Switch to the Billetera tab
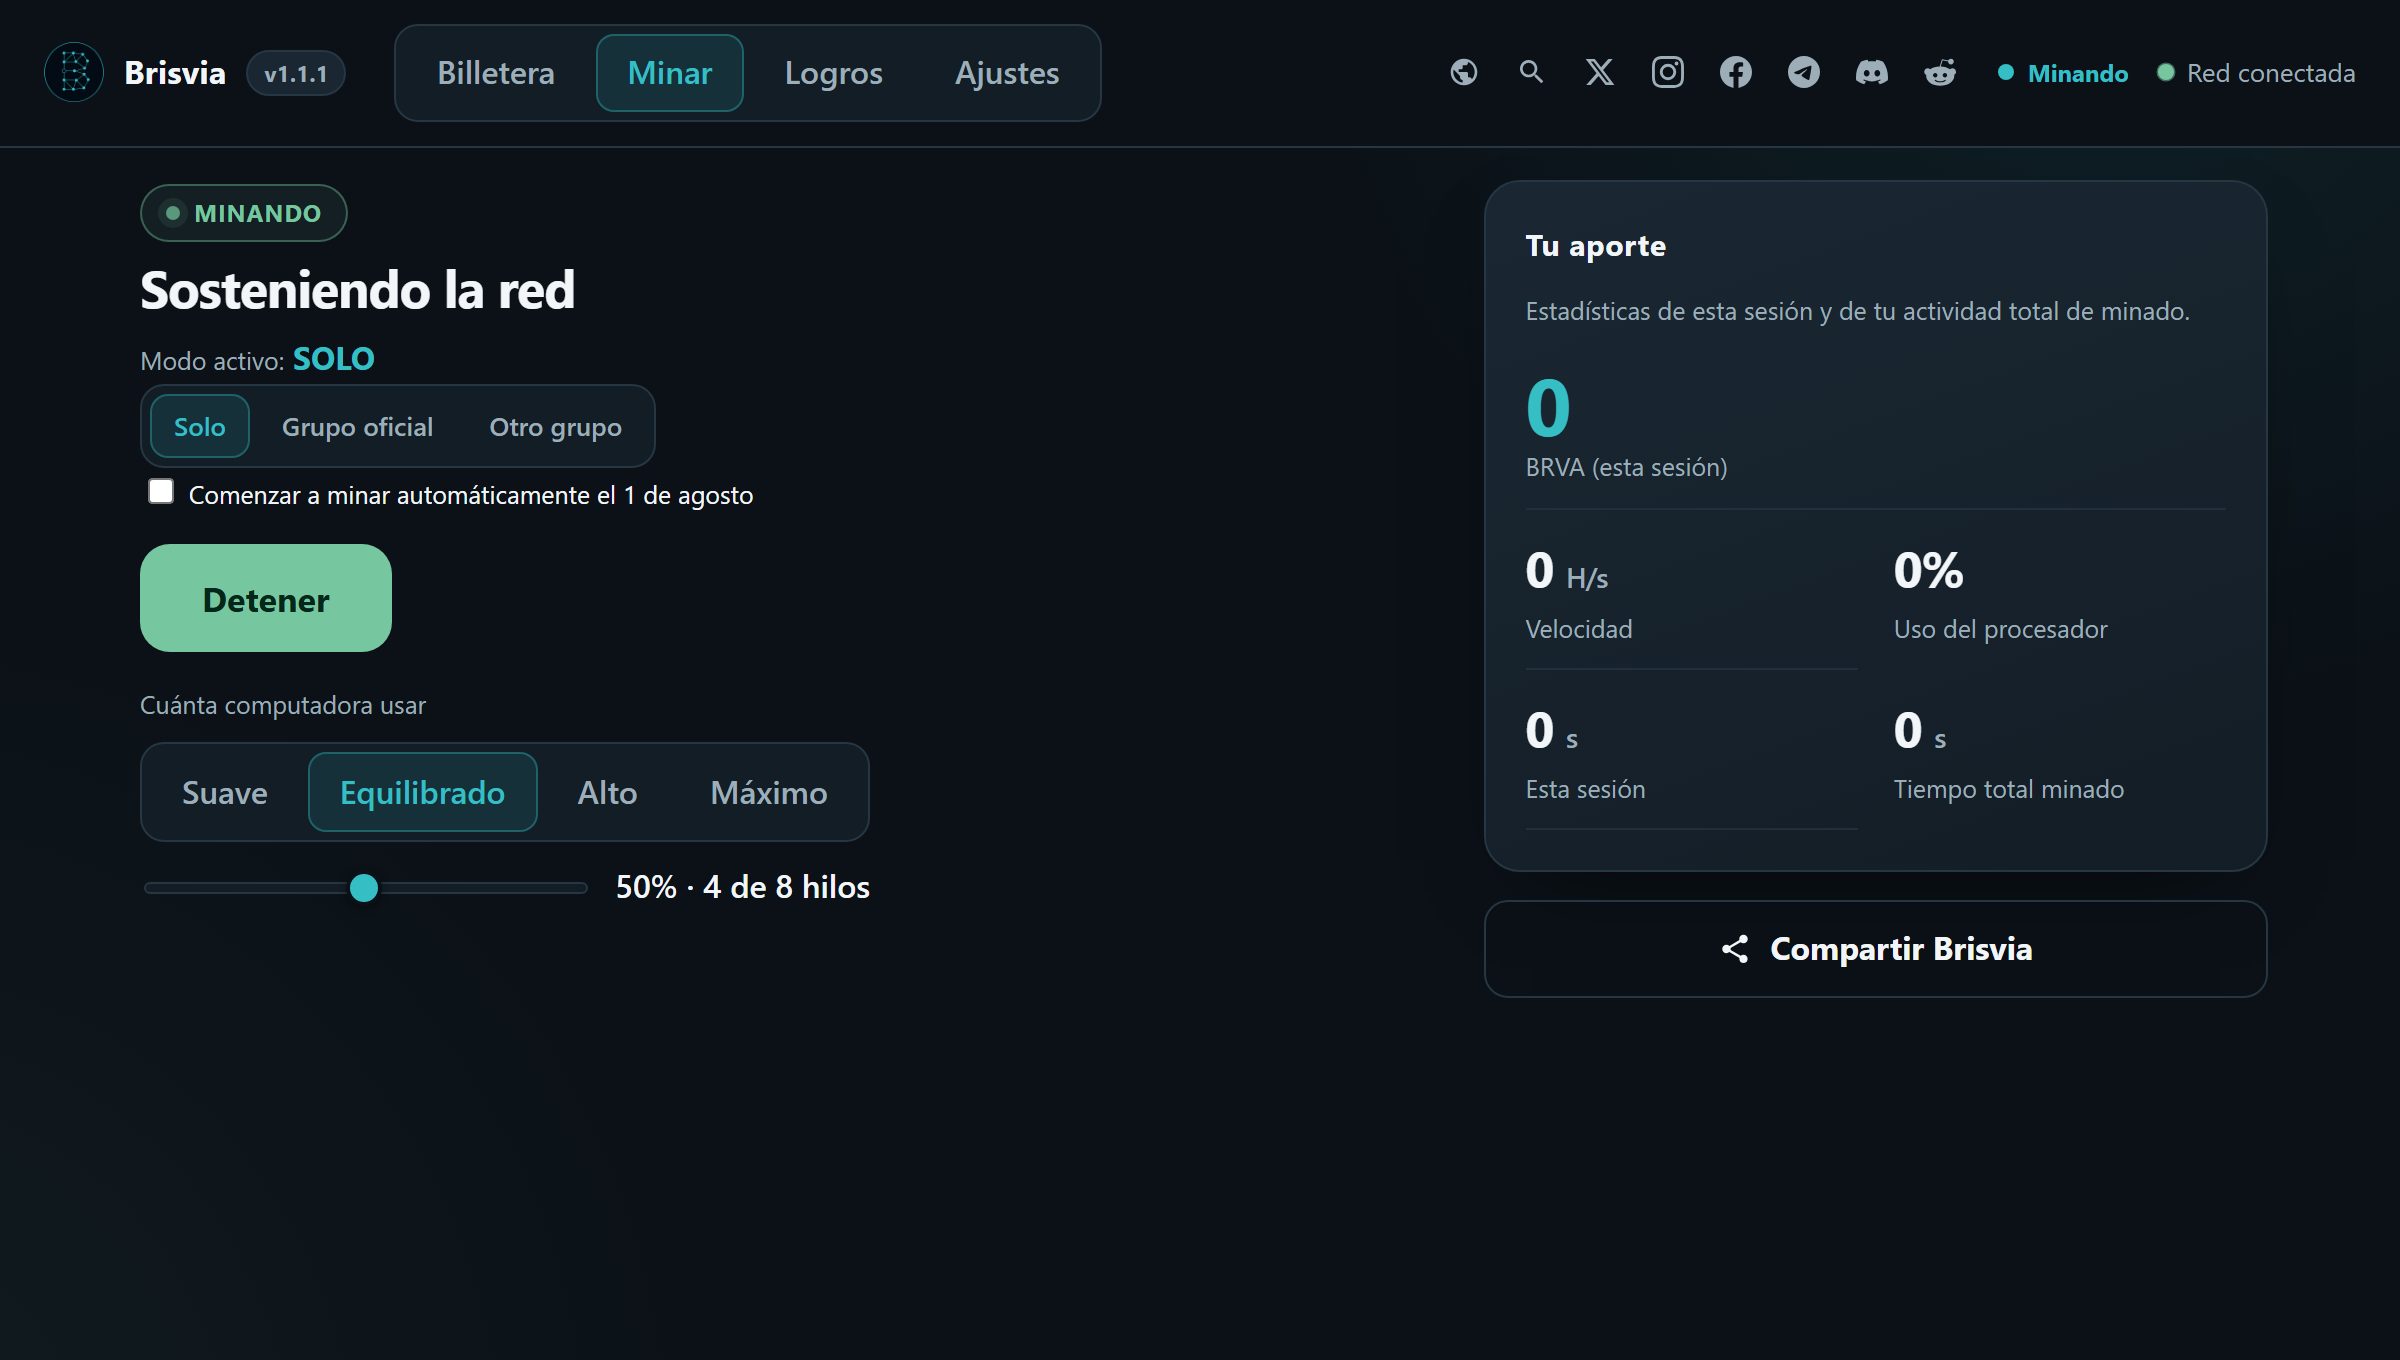The width and height of the screenshot is (2400, 1360). (496, 73)
